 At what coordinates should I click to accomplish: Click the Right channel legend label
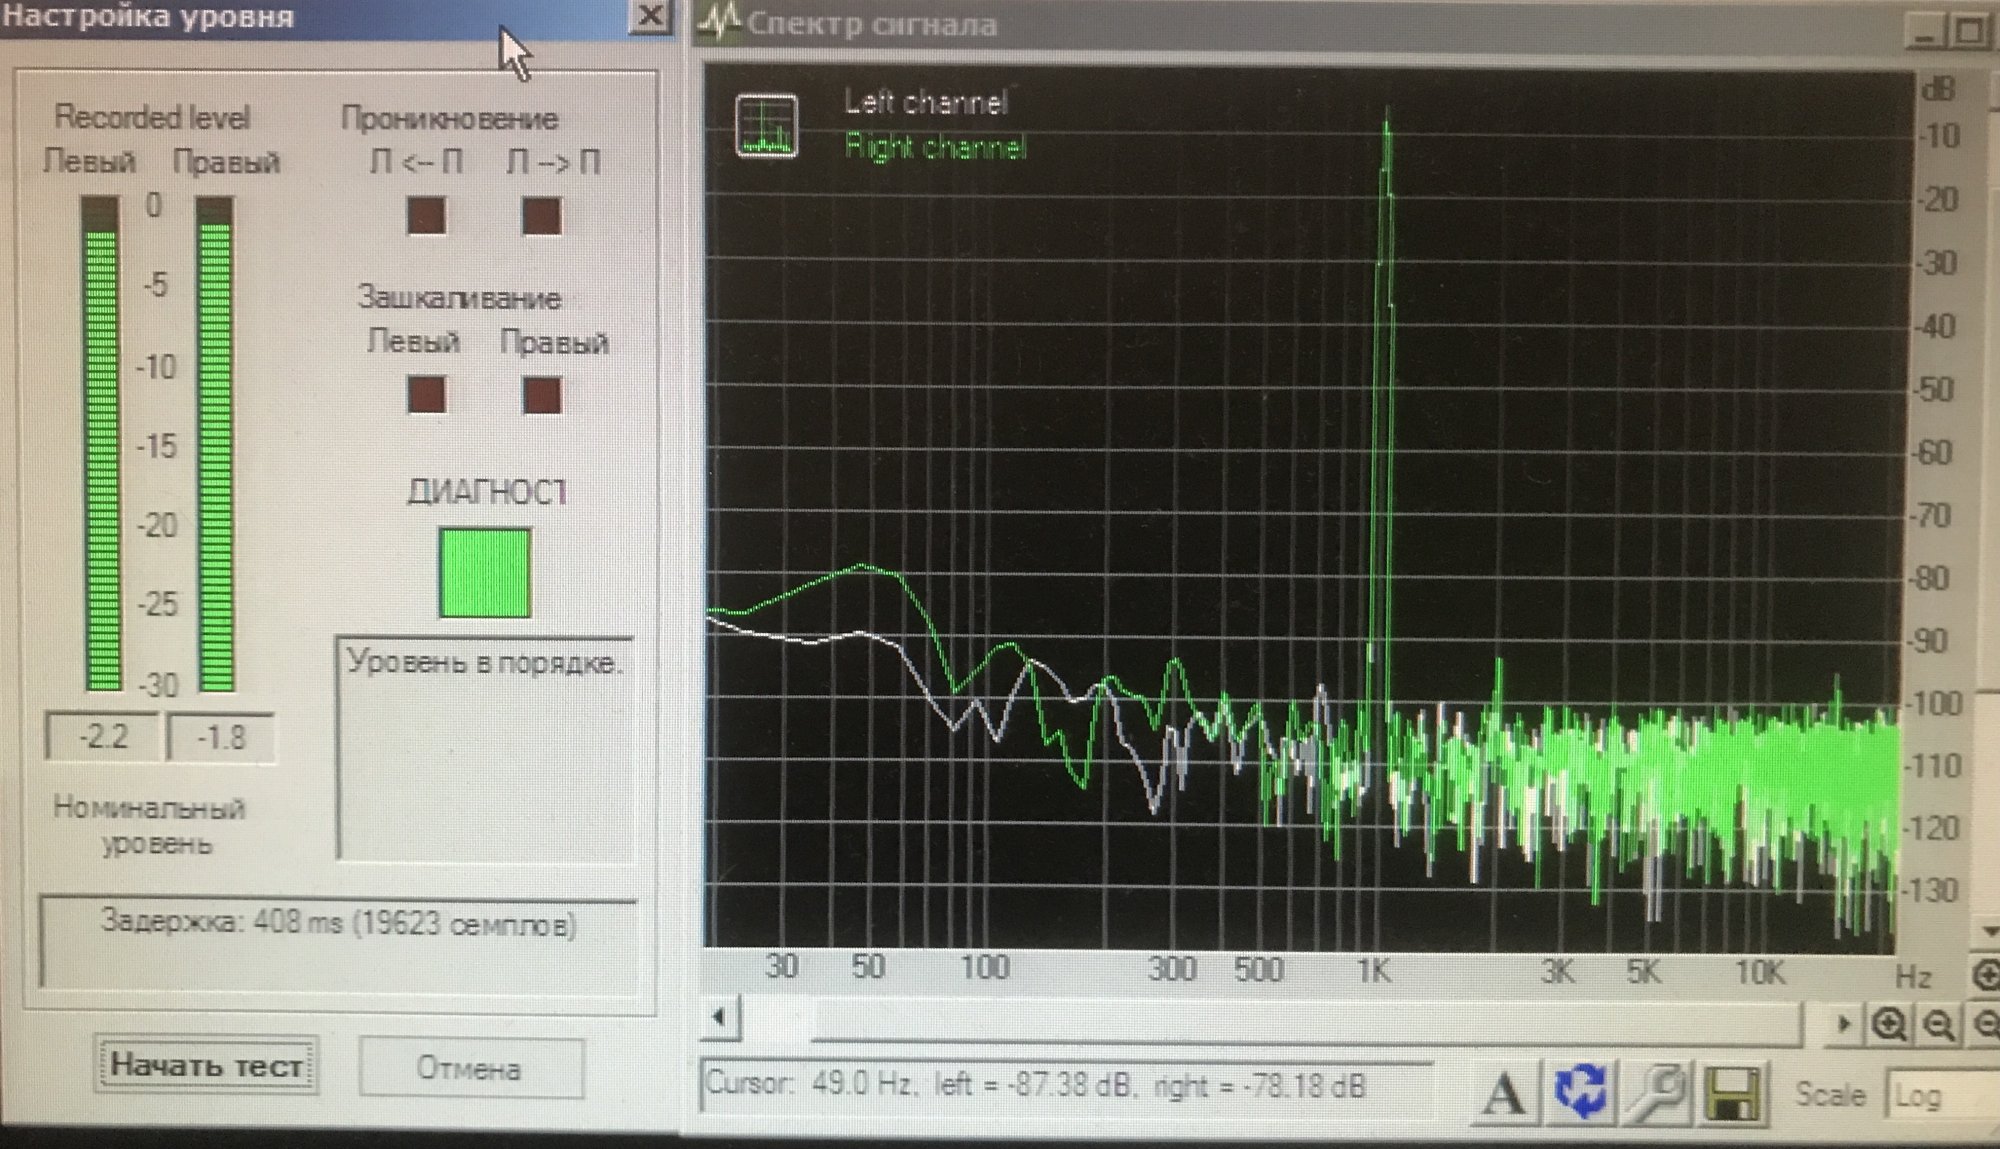935,147
